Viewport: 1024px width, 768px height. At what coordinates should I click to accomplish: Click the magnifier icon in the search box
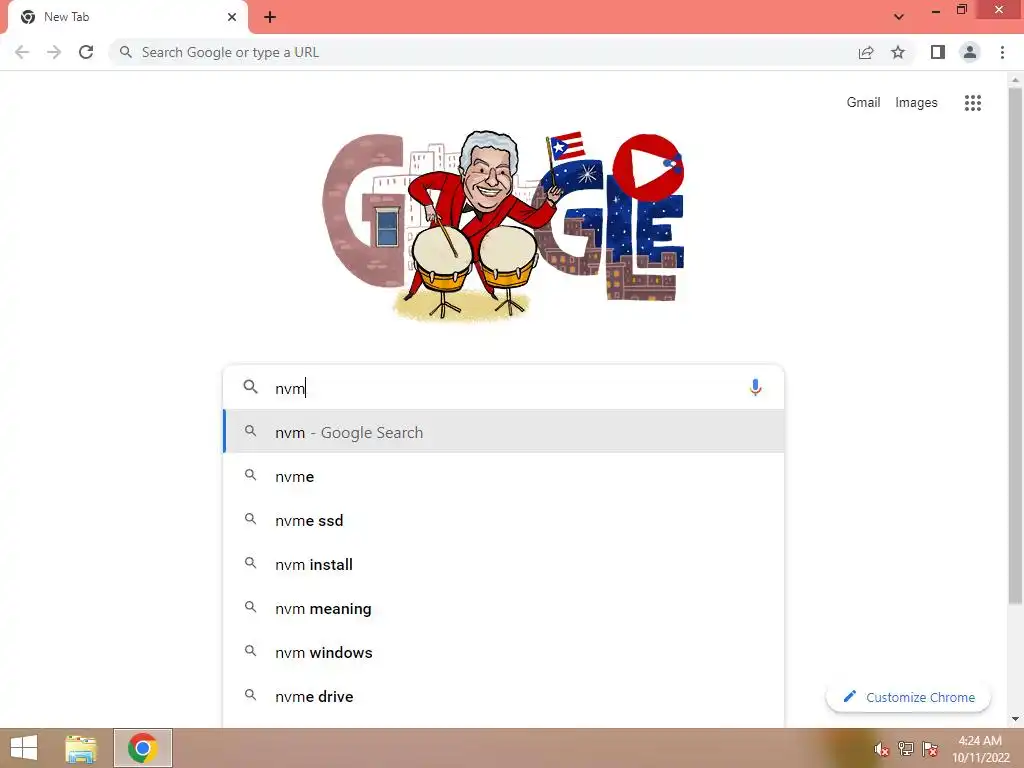[x=250, y=387]
